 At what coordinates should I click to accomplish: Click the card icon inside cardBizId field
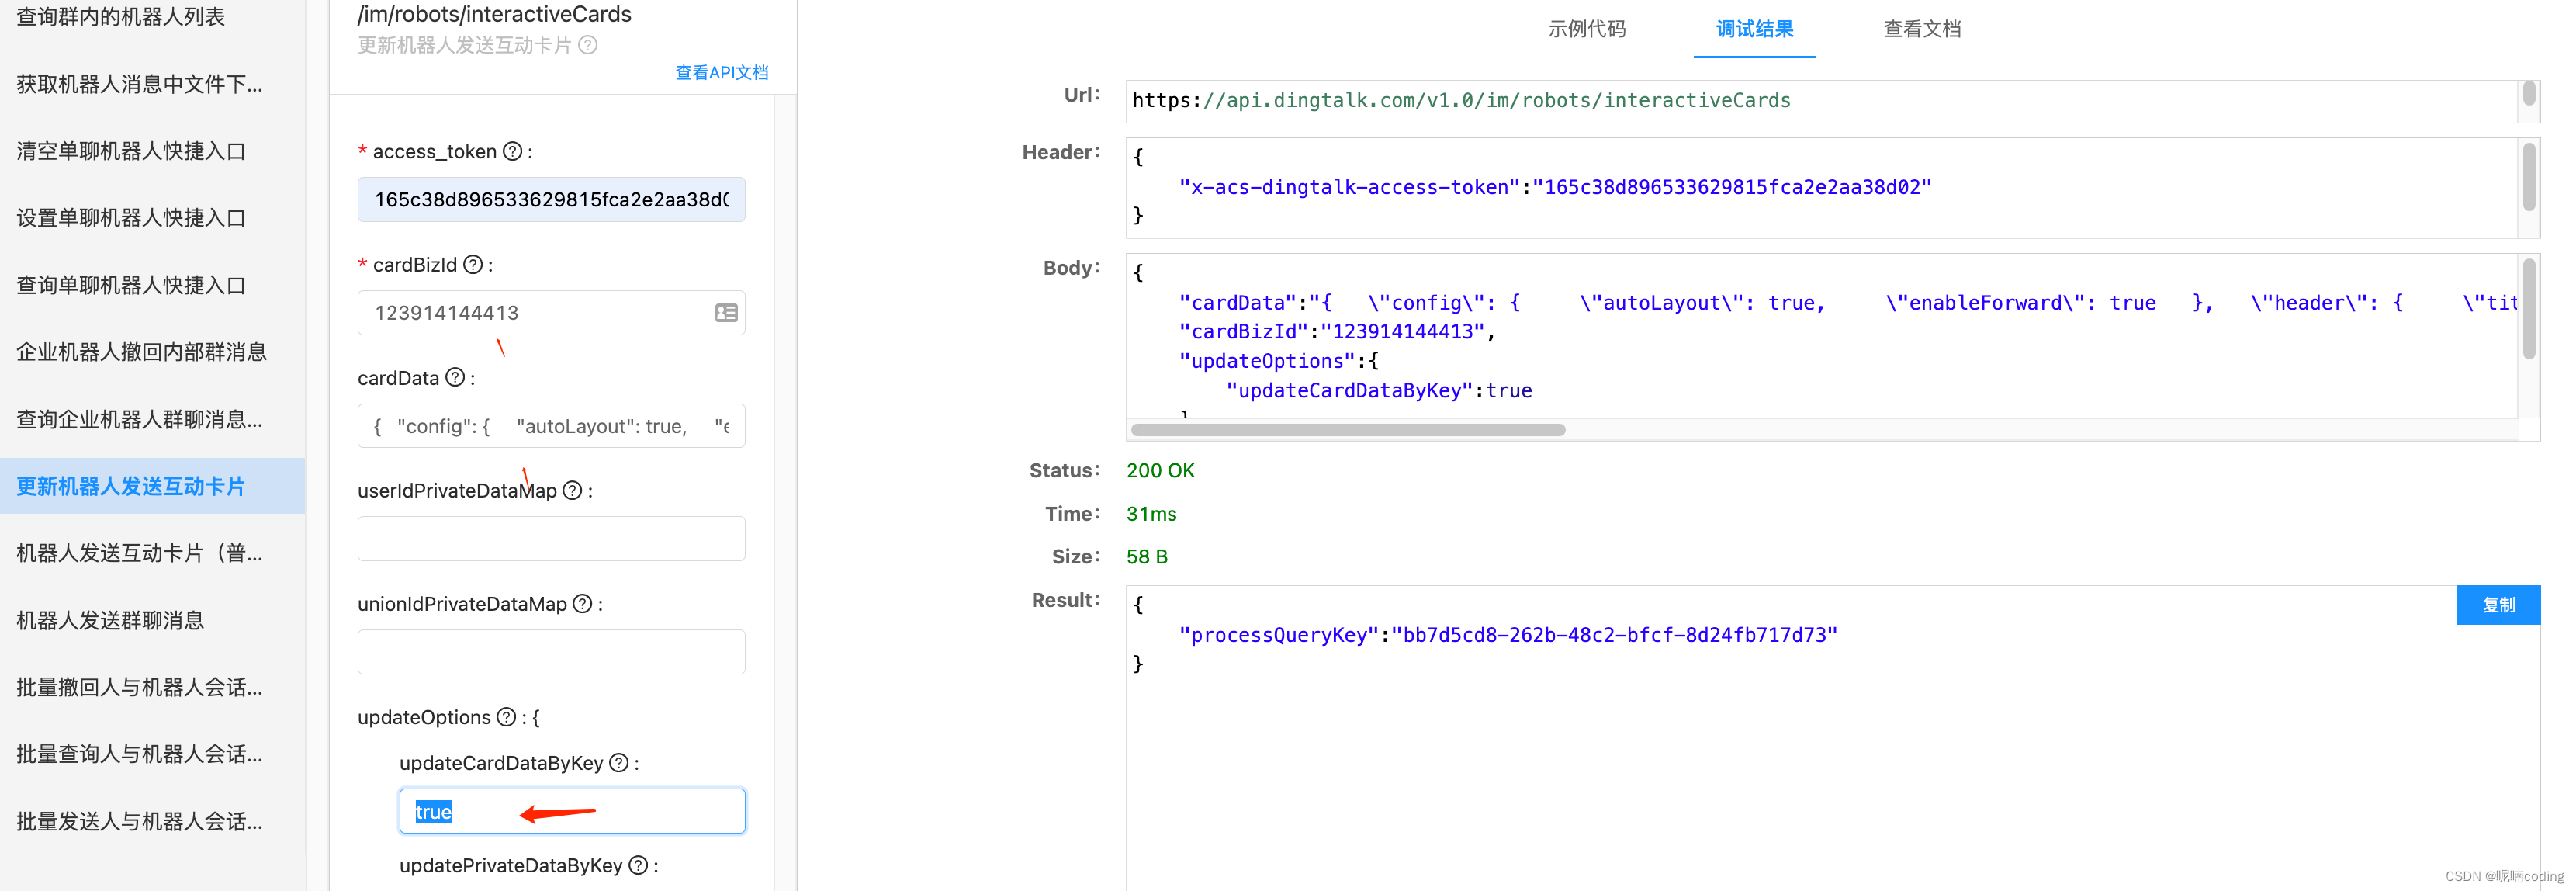(x=726, y=313)
